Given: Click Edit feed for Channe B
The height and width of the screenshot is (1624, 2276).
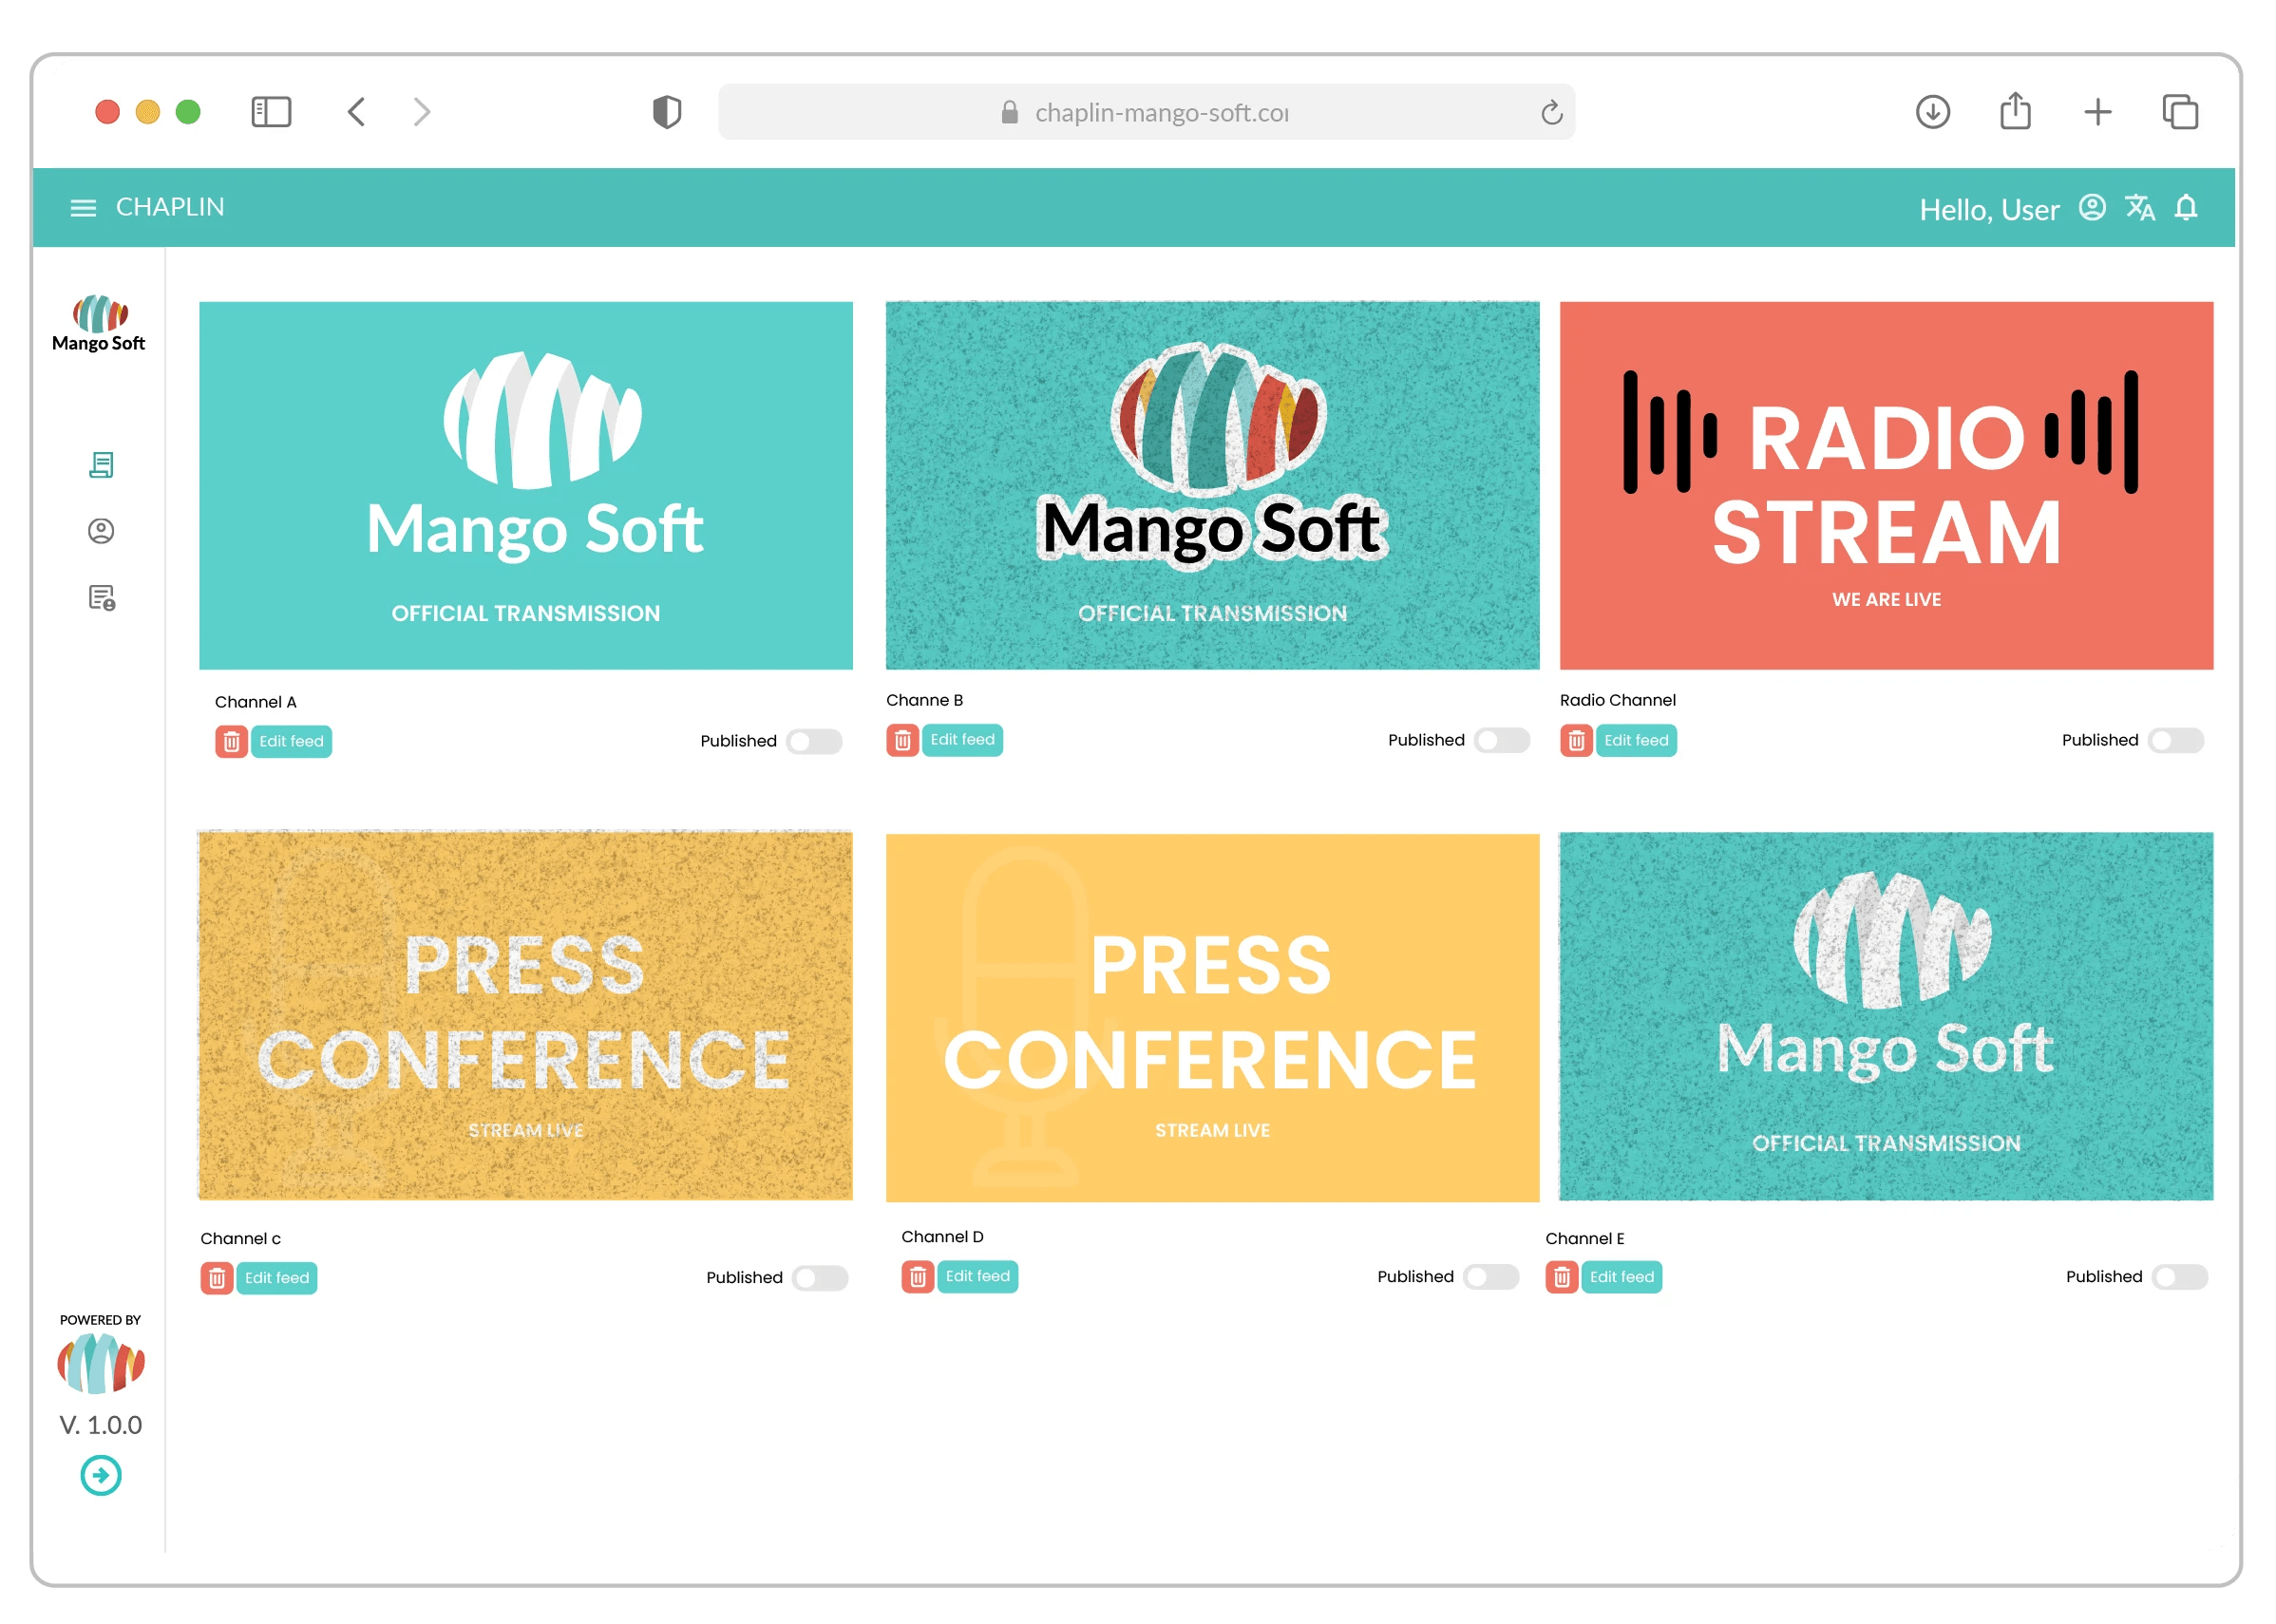Looking at the screenshot, I should (962, 740).
